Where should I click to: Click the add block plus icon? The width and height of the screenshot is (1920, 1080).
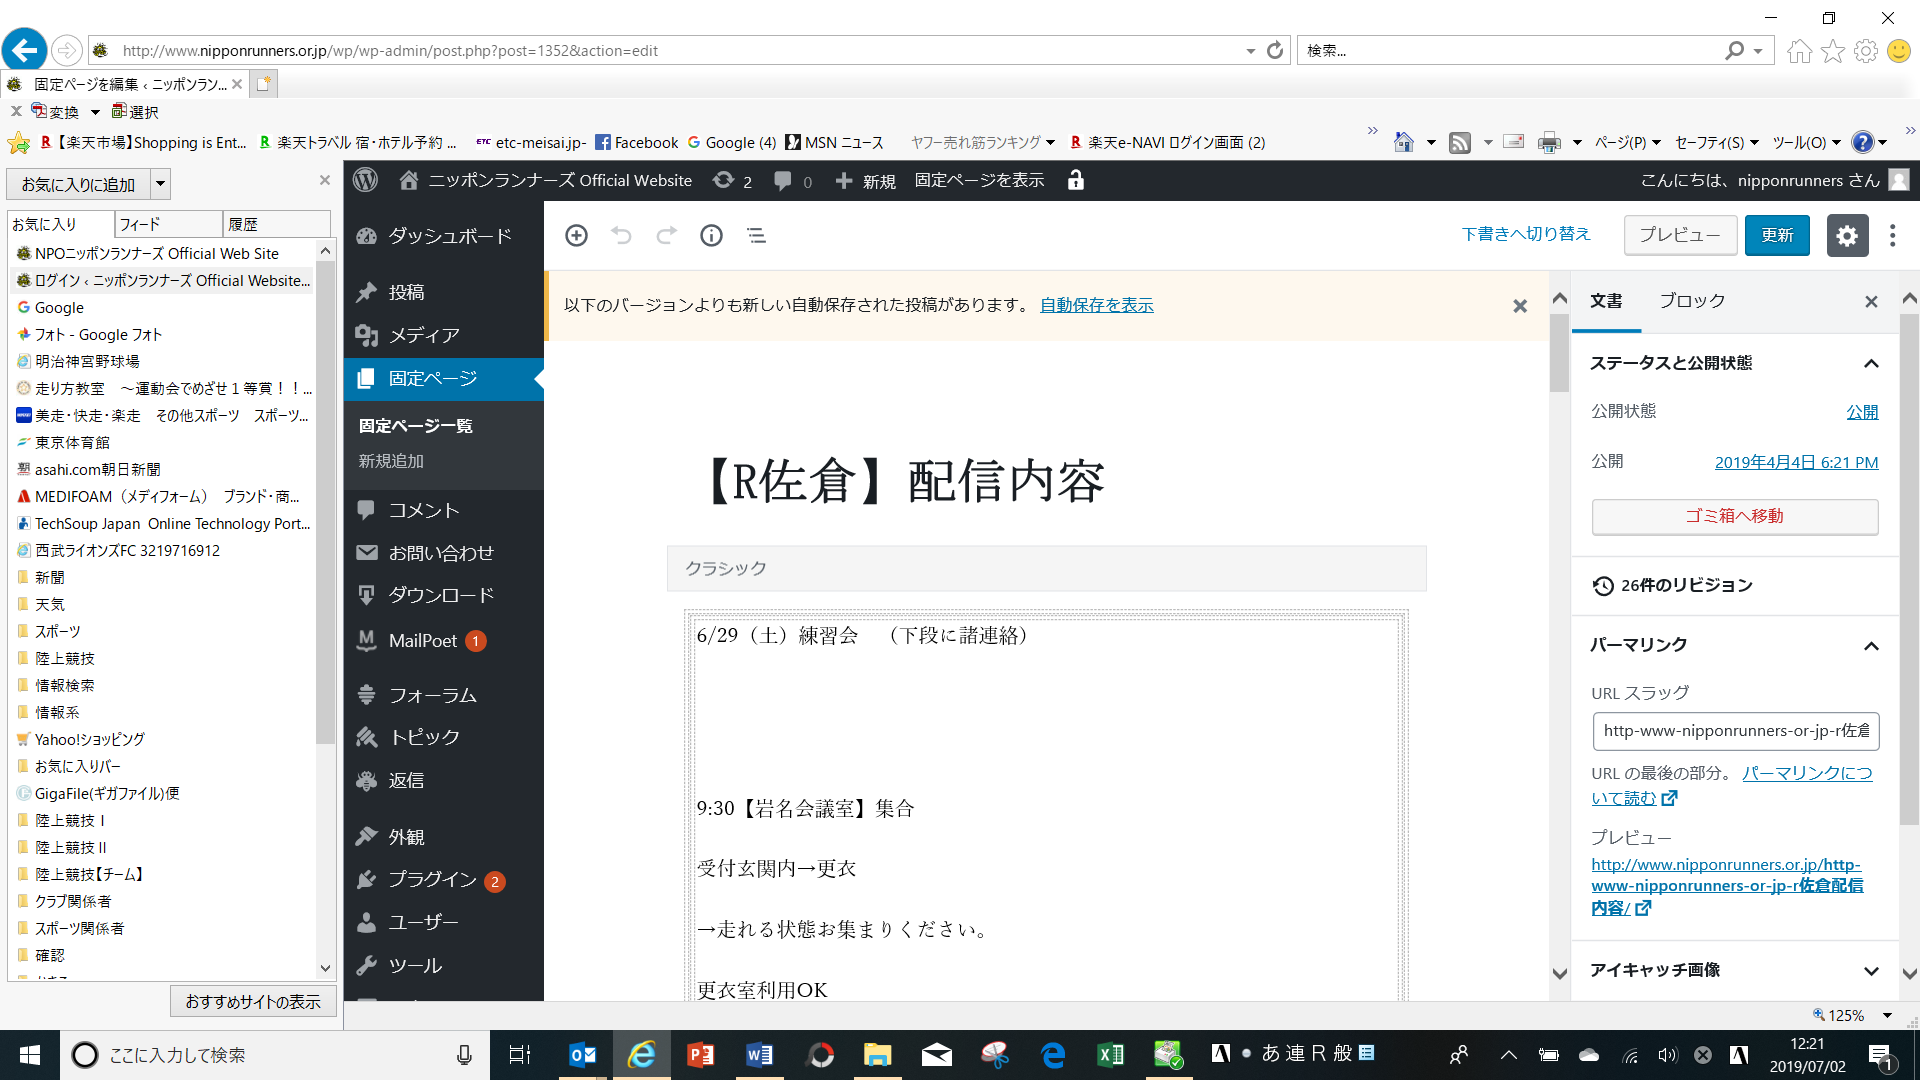click(x=576, y=235)
